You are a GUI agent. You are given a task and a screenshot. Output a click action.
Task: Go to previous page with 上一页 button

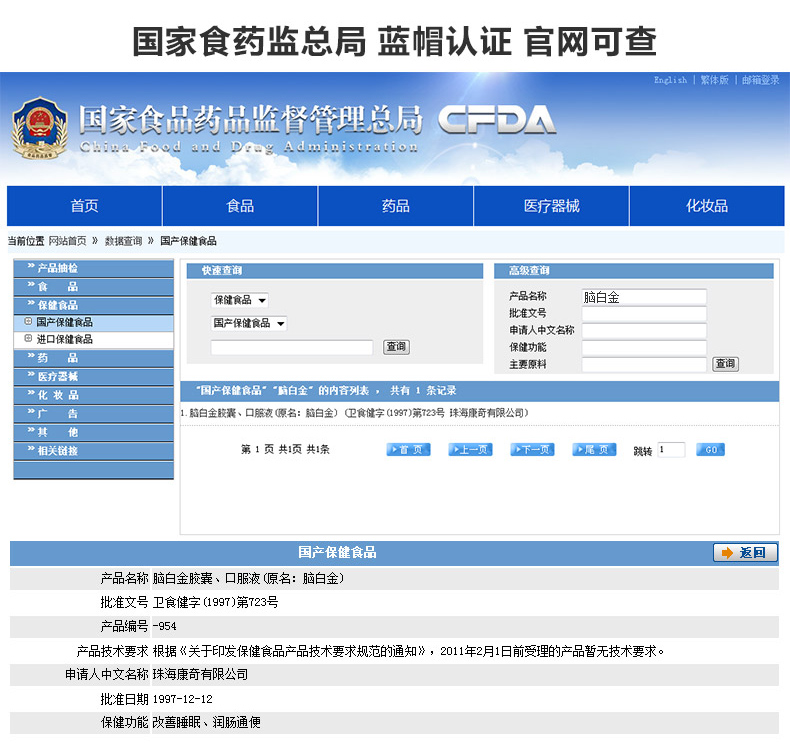click(470, 449)
